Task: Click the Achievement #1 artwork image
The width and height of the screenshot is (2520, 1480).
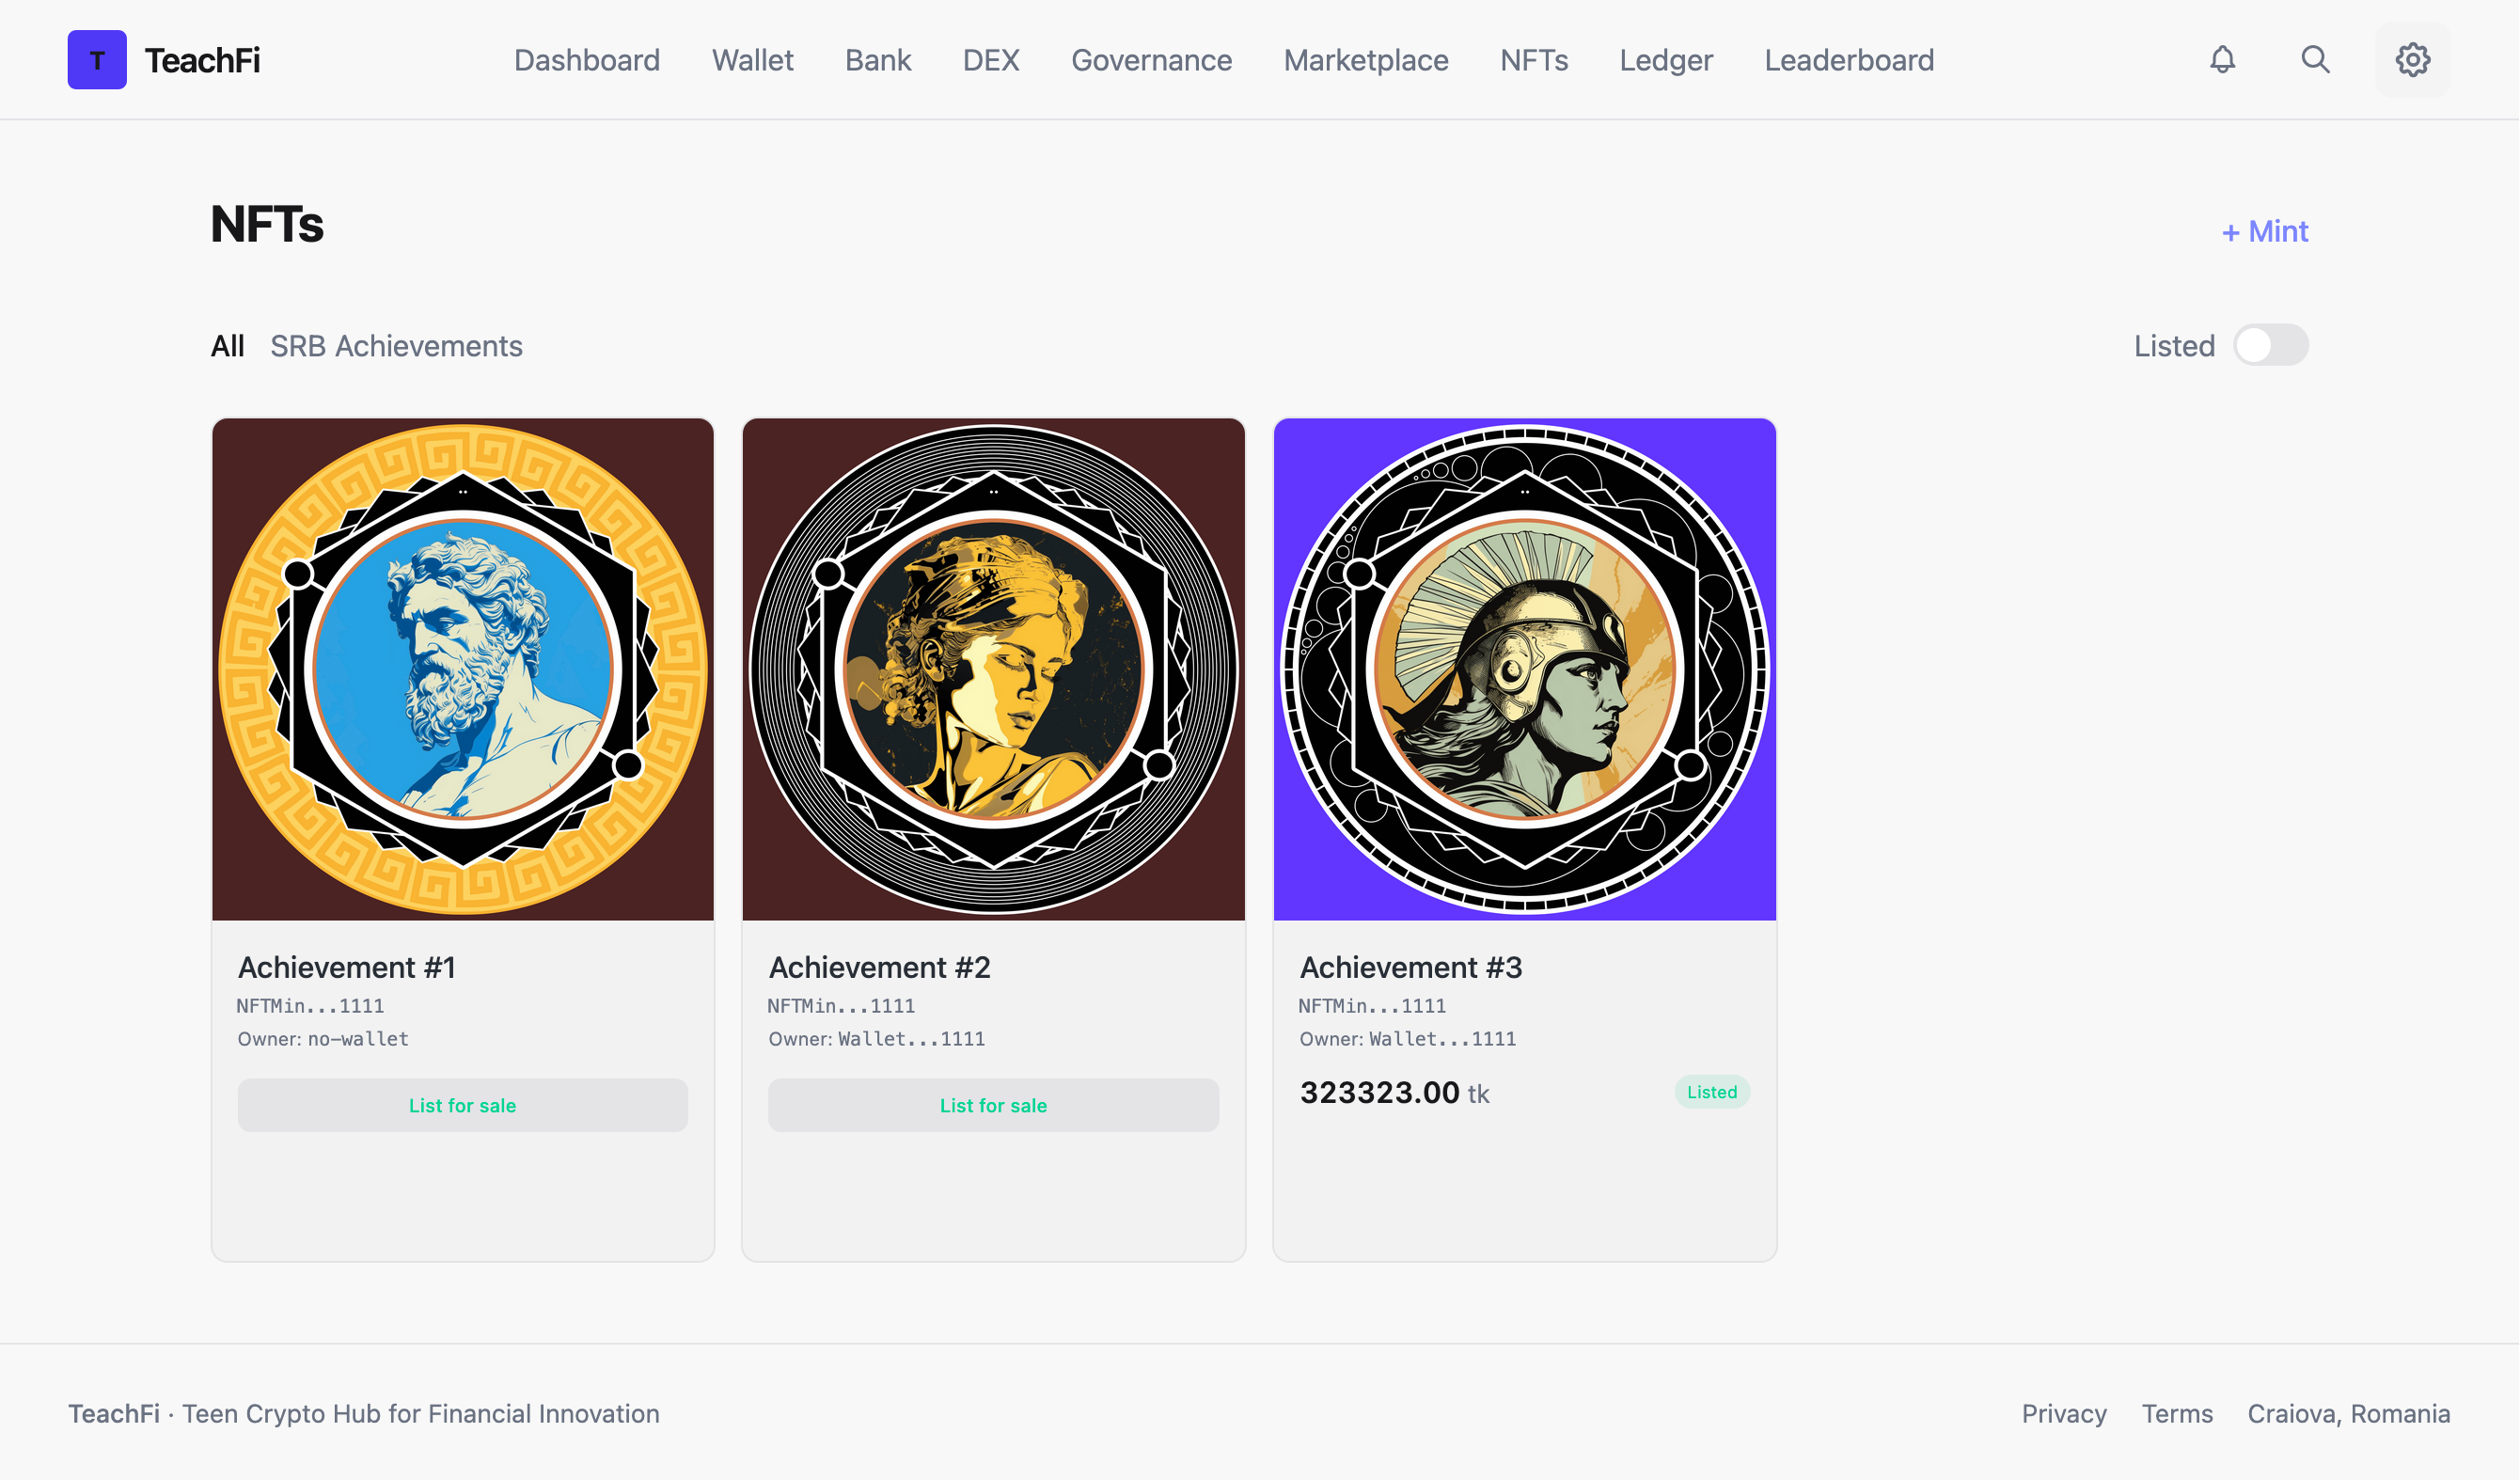Action: (462, 670)
